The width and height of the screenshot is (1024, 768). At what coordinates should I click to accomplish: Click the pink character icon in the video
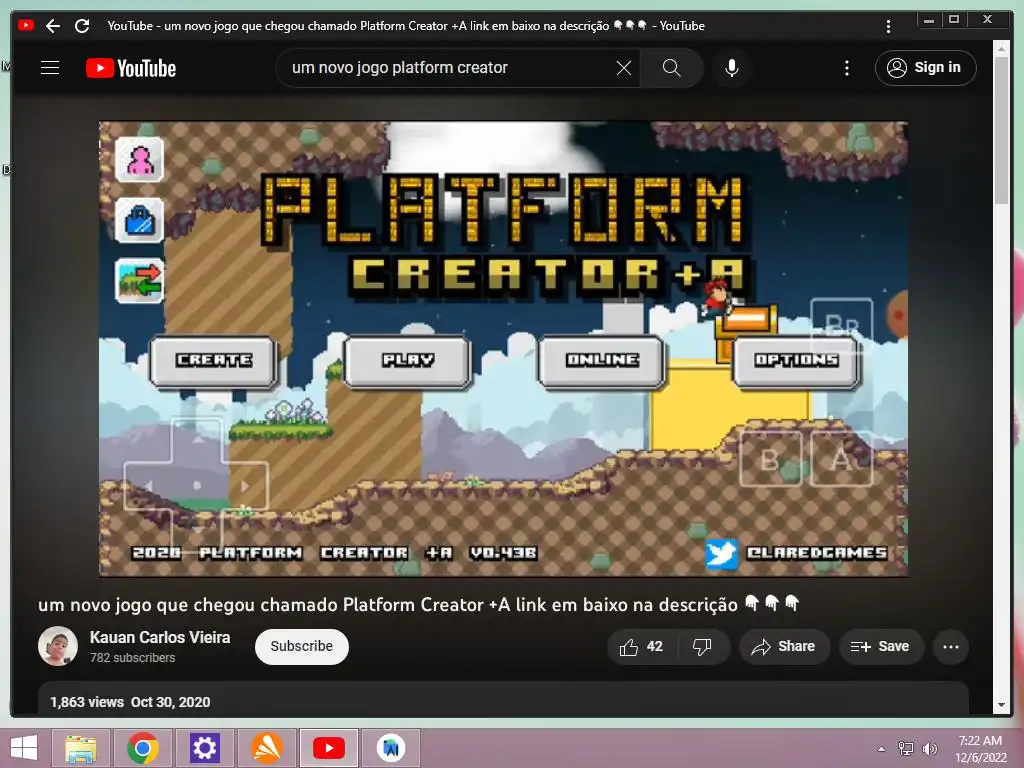click(139, 160)
